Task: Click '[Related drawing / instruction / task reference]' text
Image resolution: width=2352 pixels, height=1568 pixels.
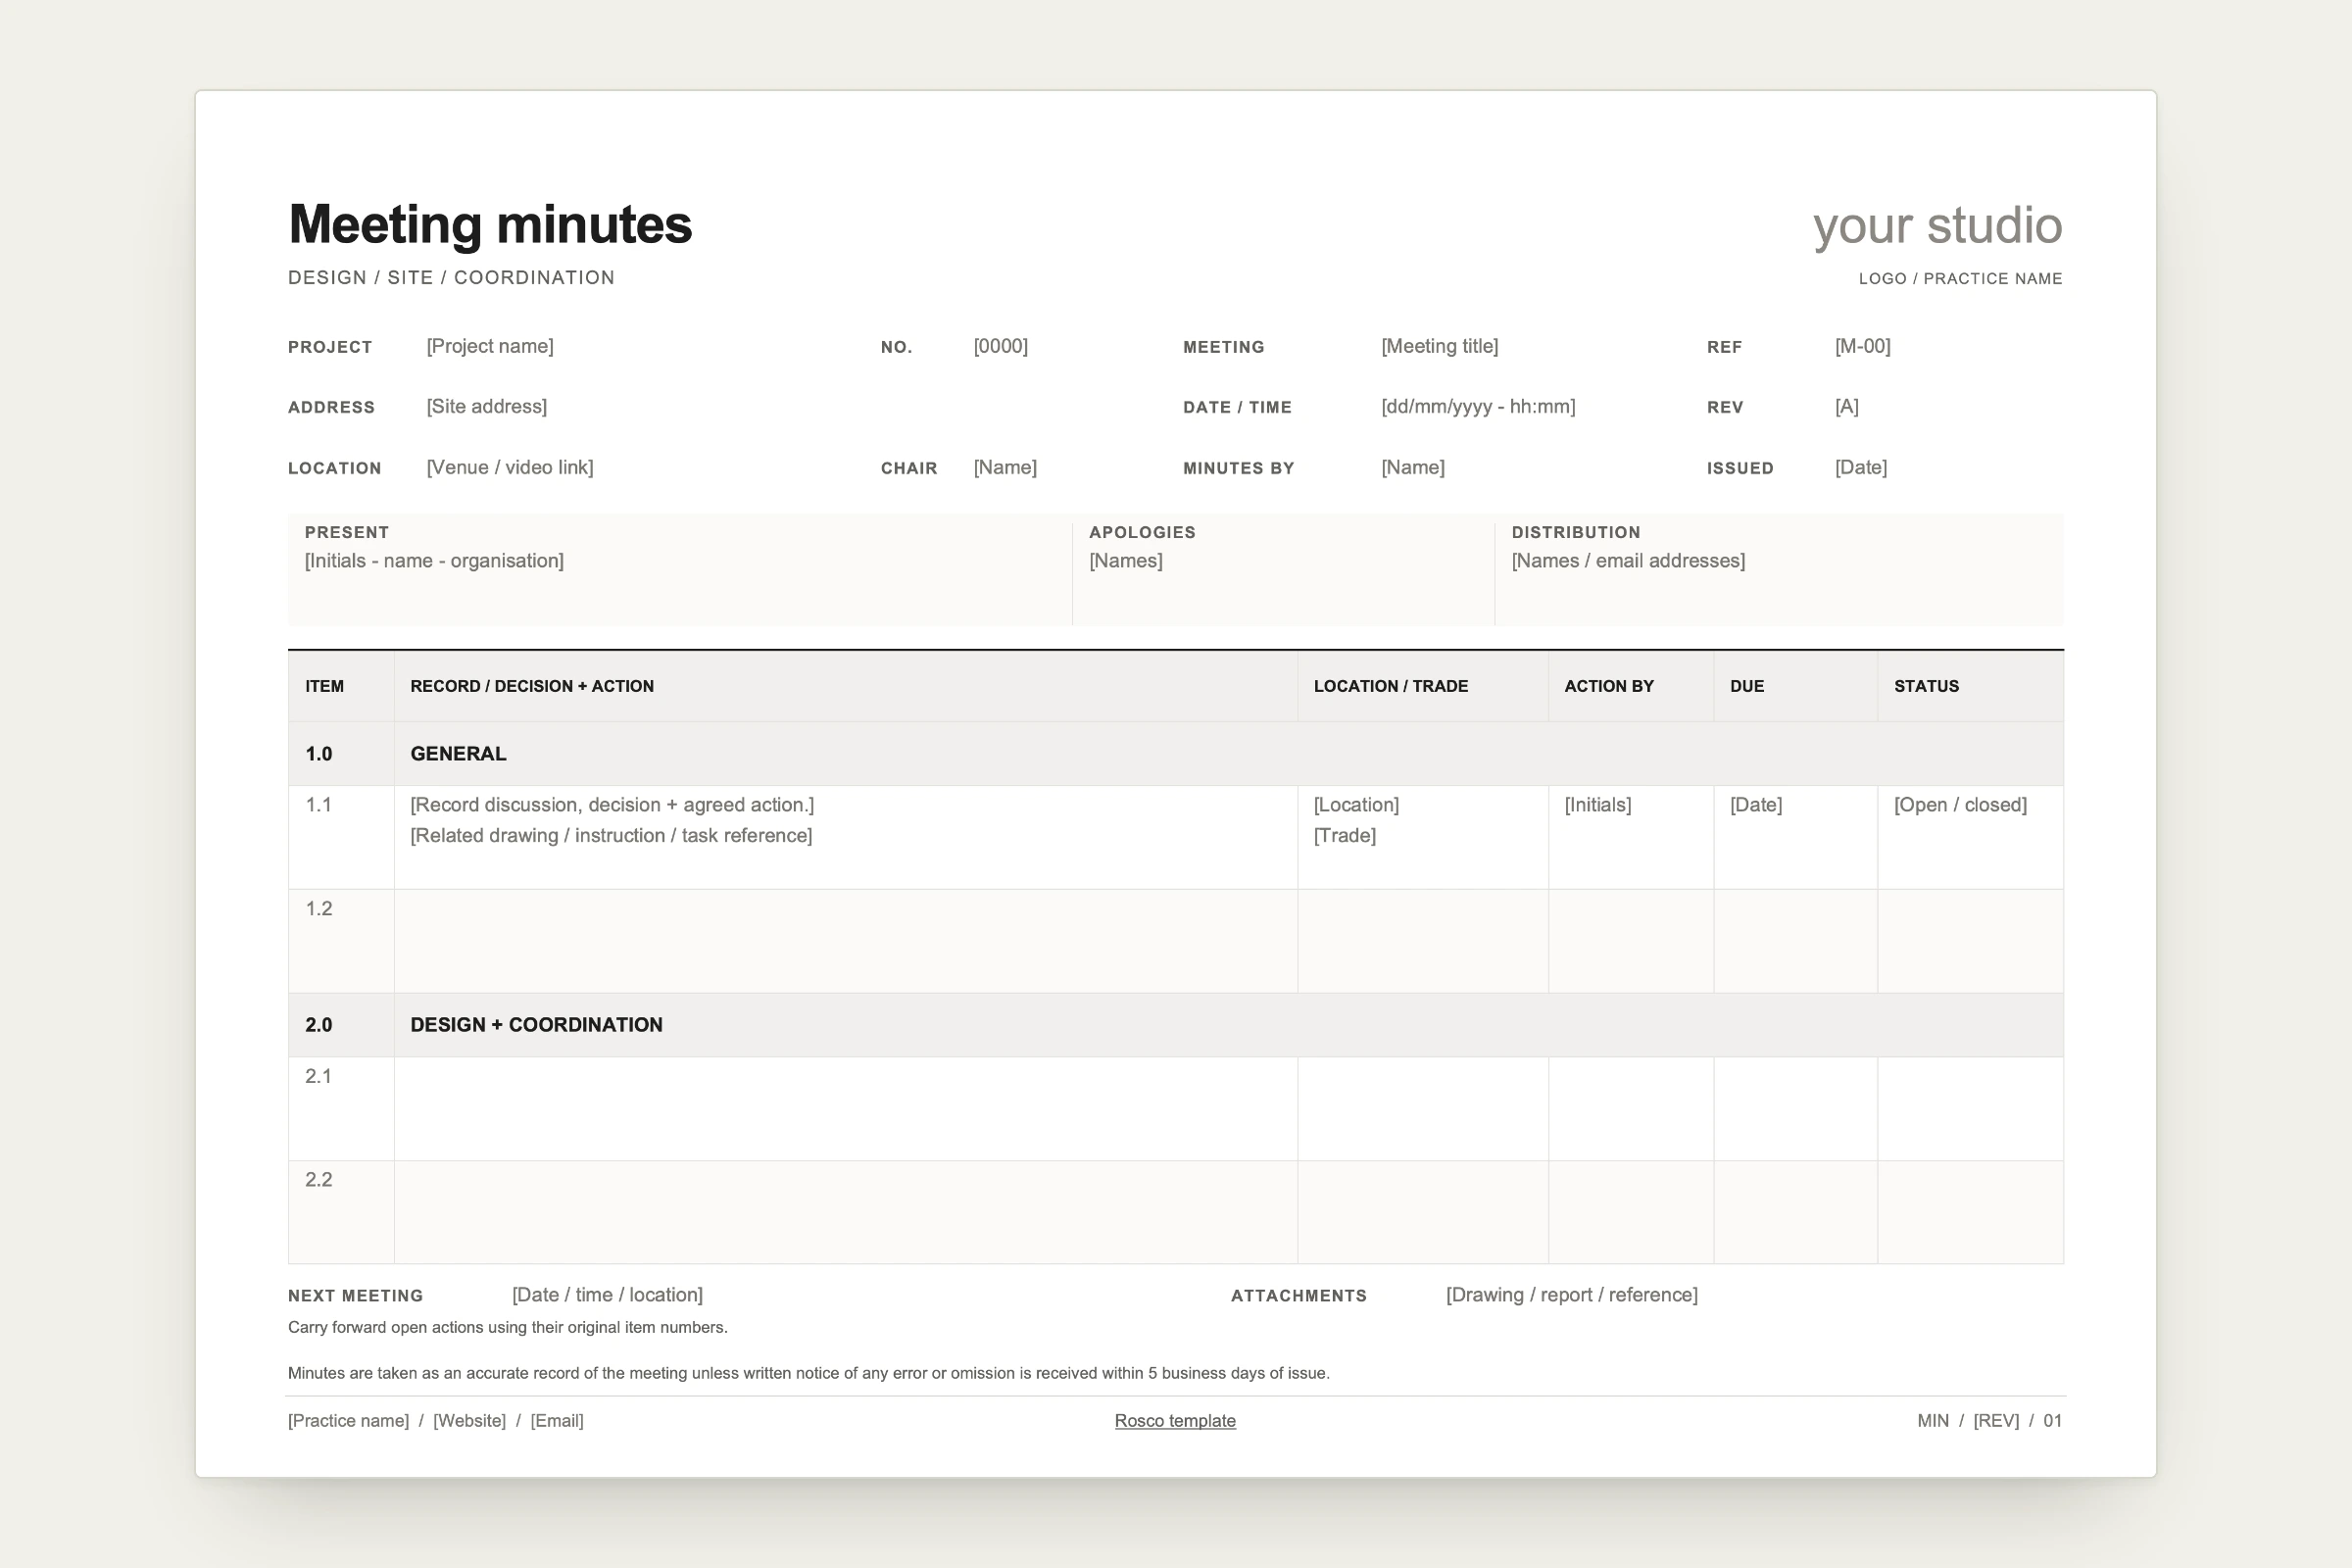Action: (x=611, y=836)
